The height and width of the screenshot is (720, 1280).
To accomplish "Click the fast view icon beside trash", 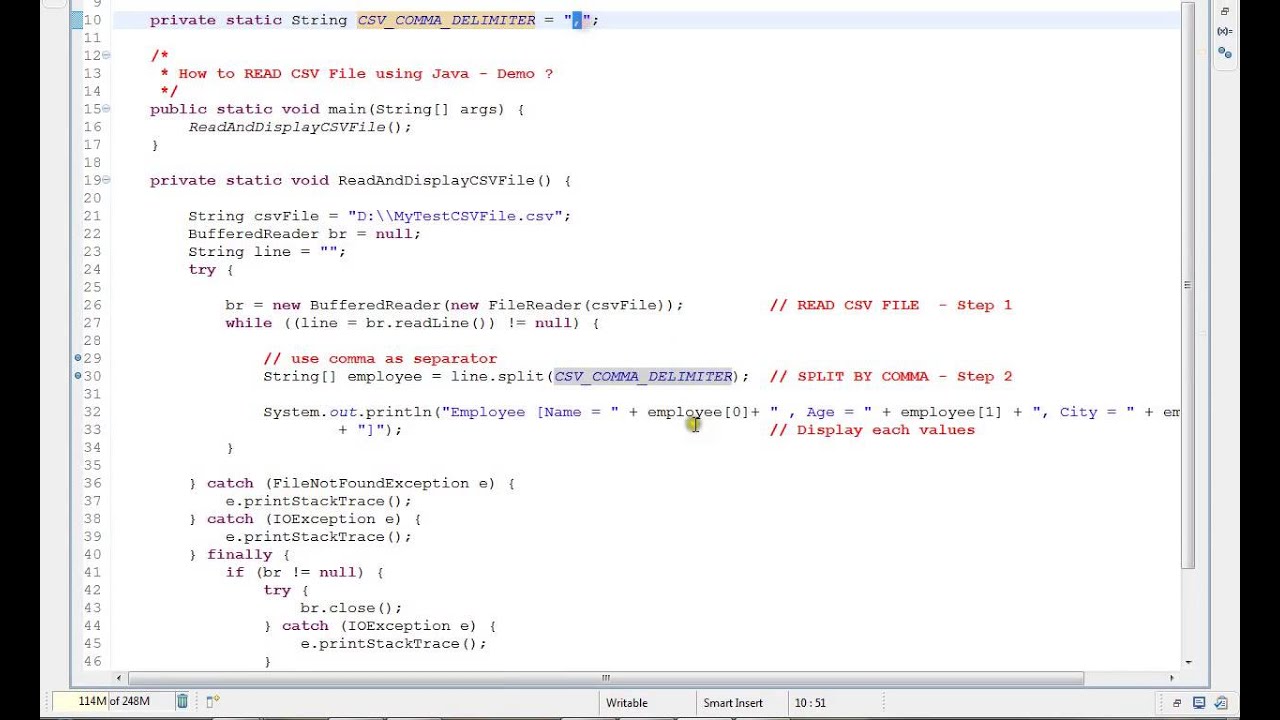I will point(212,701).
